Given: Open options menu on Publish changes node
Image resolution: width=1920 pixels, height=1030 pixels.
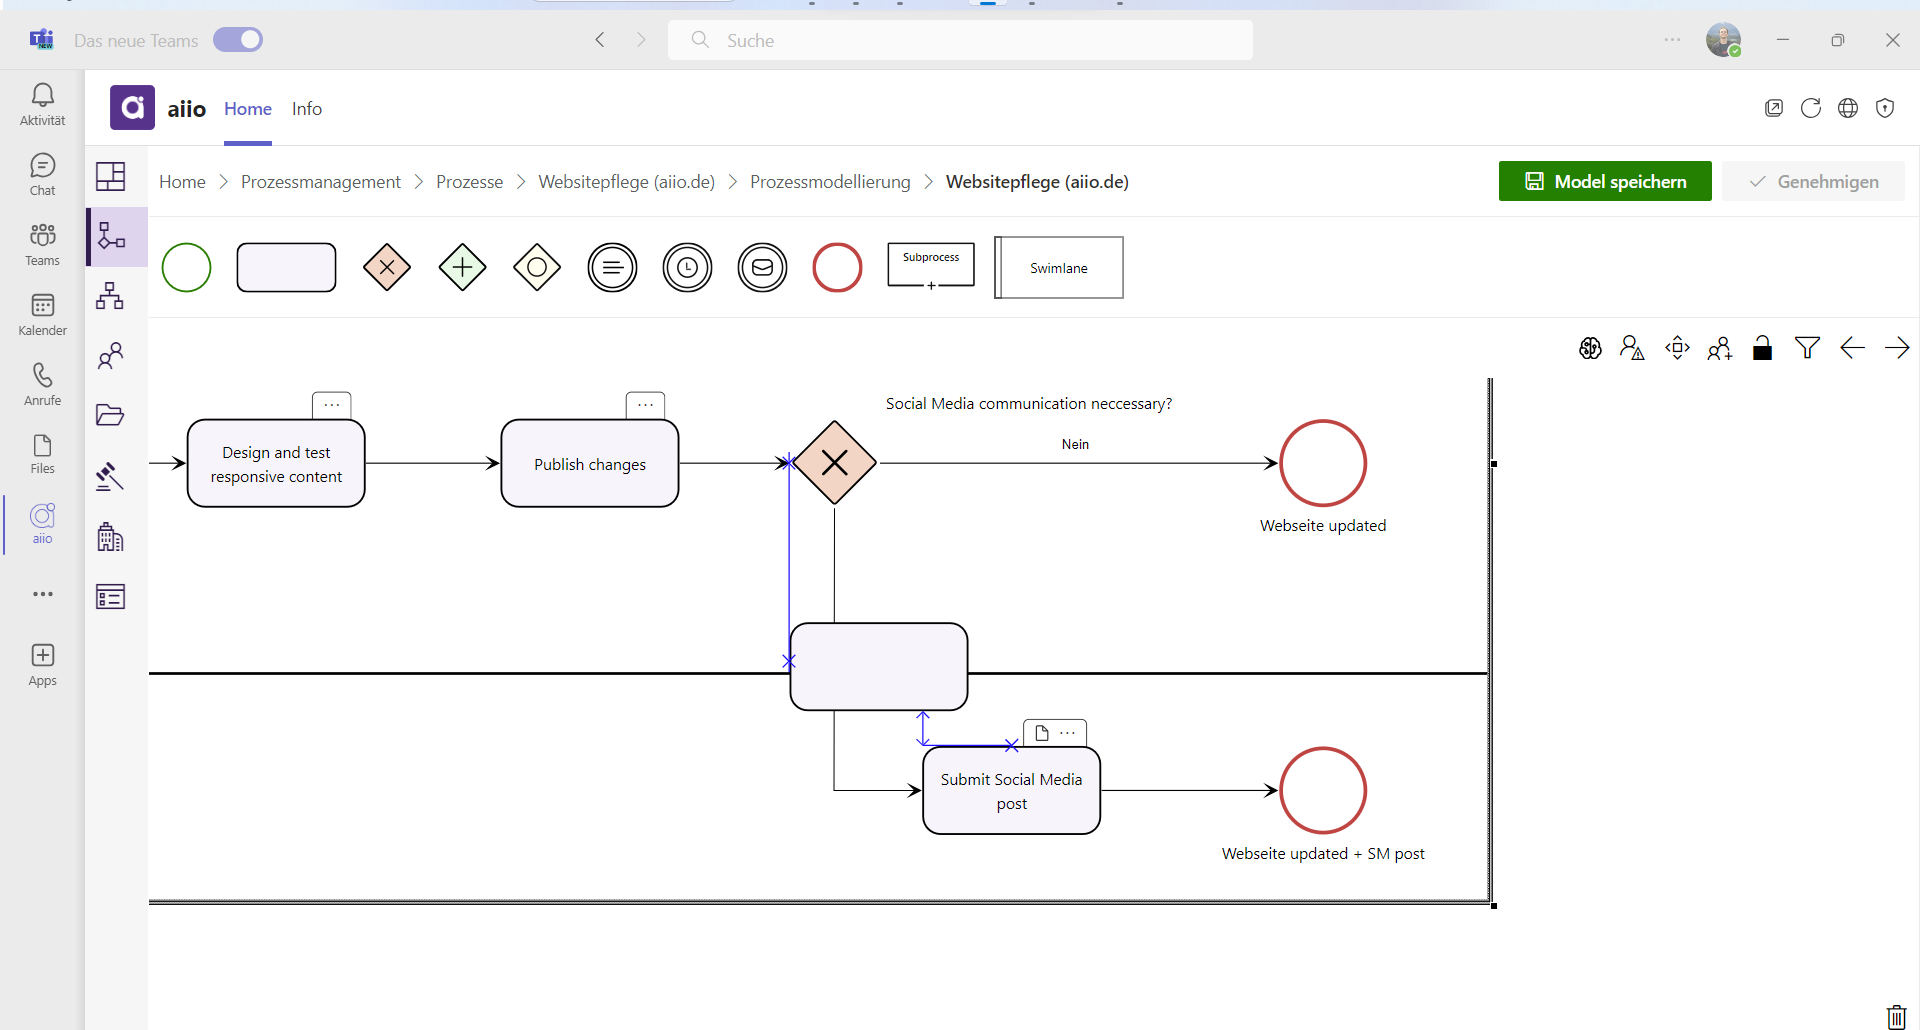Looking at the screenshot, I should (x=646, y=404).
